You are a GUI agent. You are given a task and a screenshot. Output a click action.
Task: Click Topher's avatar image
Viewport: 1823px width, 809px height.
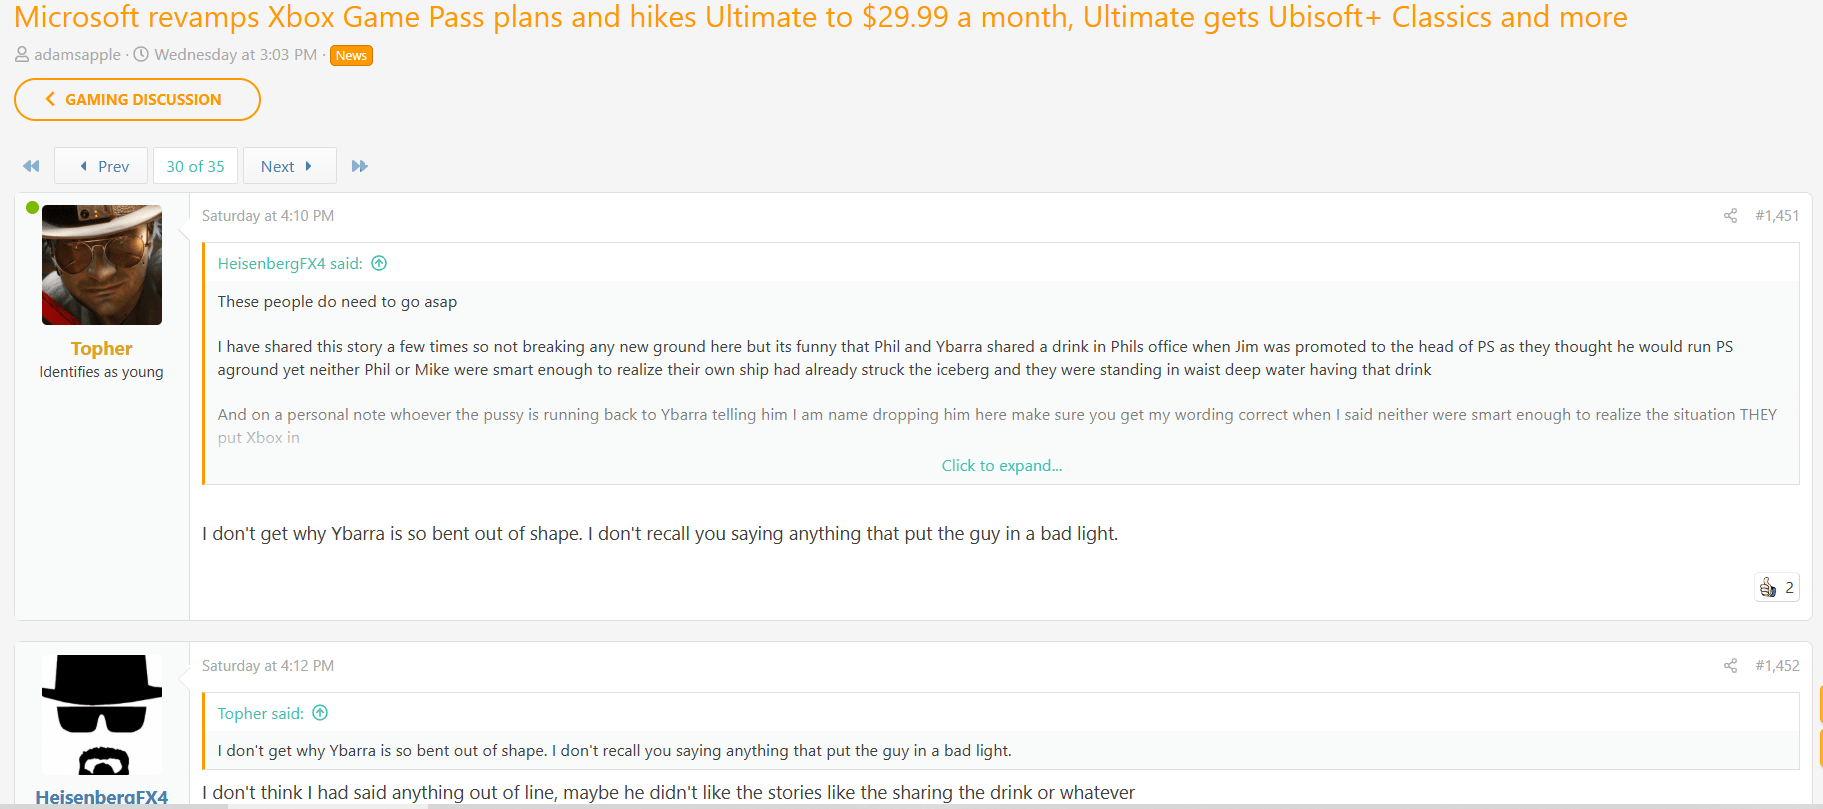(102, 265)
